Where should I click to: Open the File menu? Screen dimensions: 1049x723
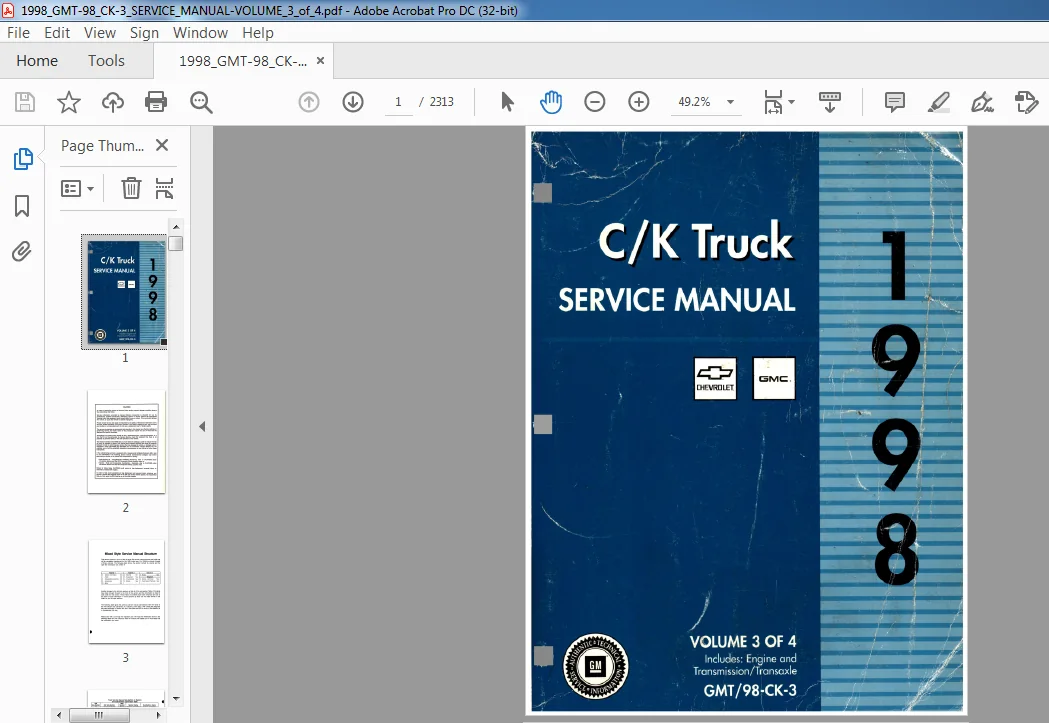(18, 33)
